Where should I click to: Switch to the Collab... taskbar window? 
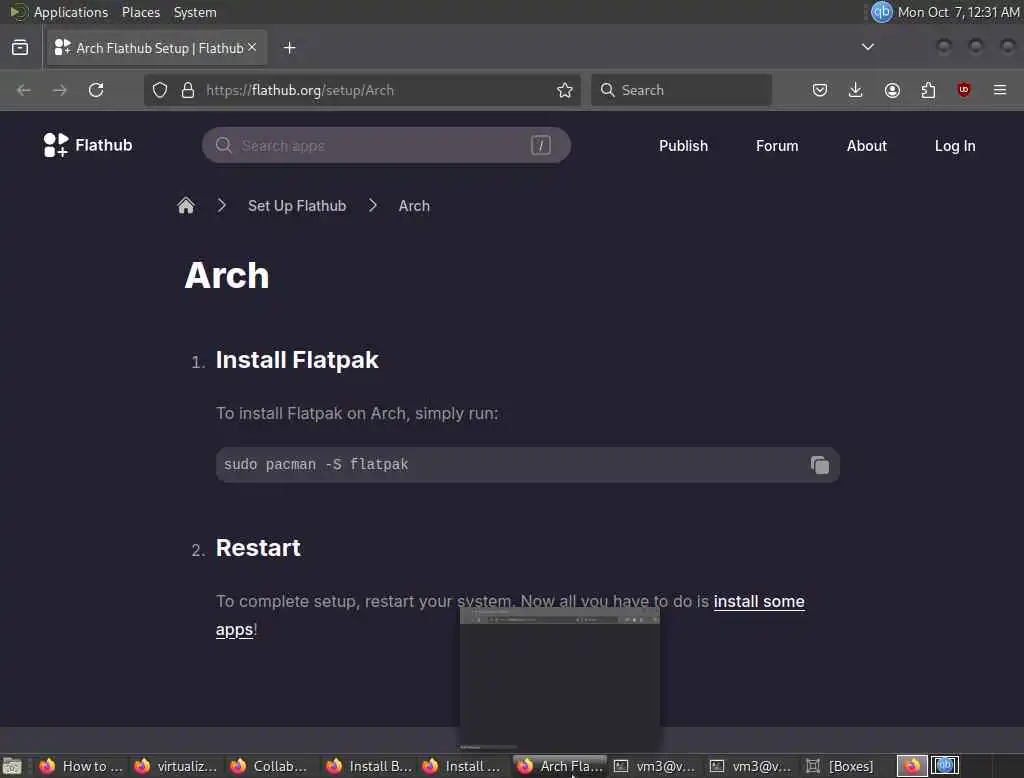(272, 766)
